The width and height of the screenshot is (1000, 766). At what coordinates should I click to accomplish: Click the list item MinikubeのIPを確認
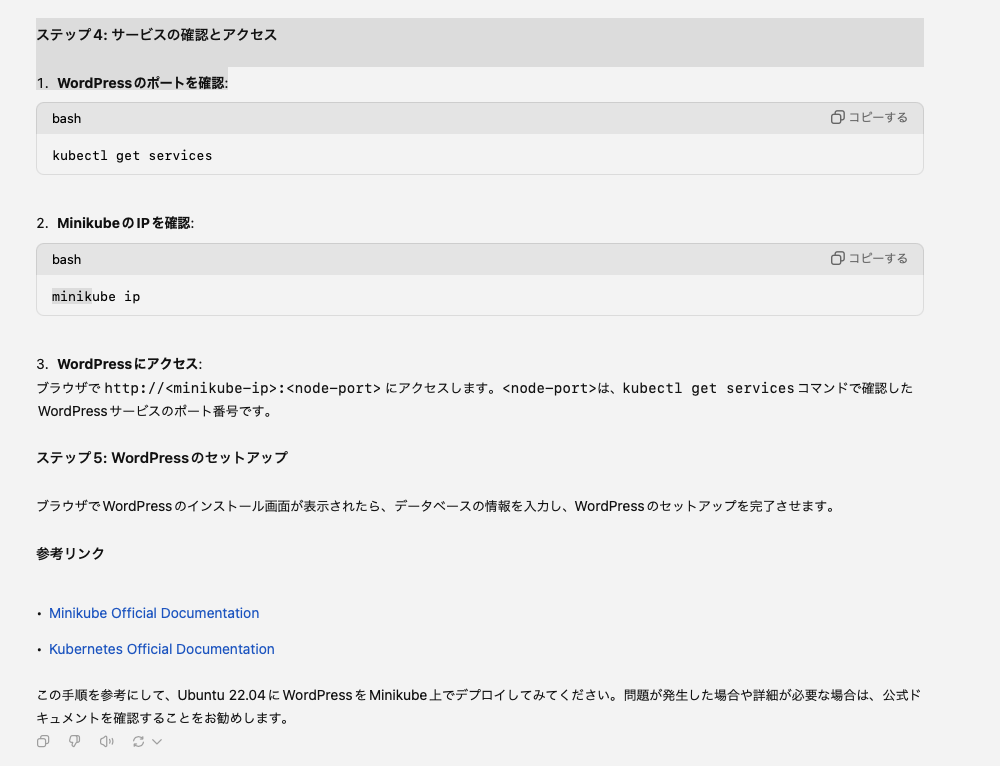tap(125, 223)
